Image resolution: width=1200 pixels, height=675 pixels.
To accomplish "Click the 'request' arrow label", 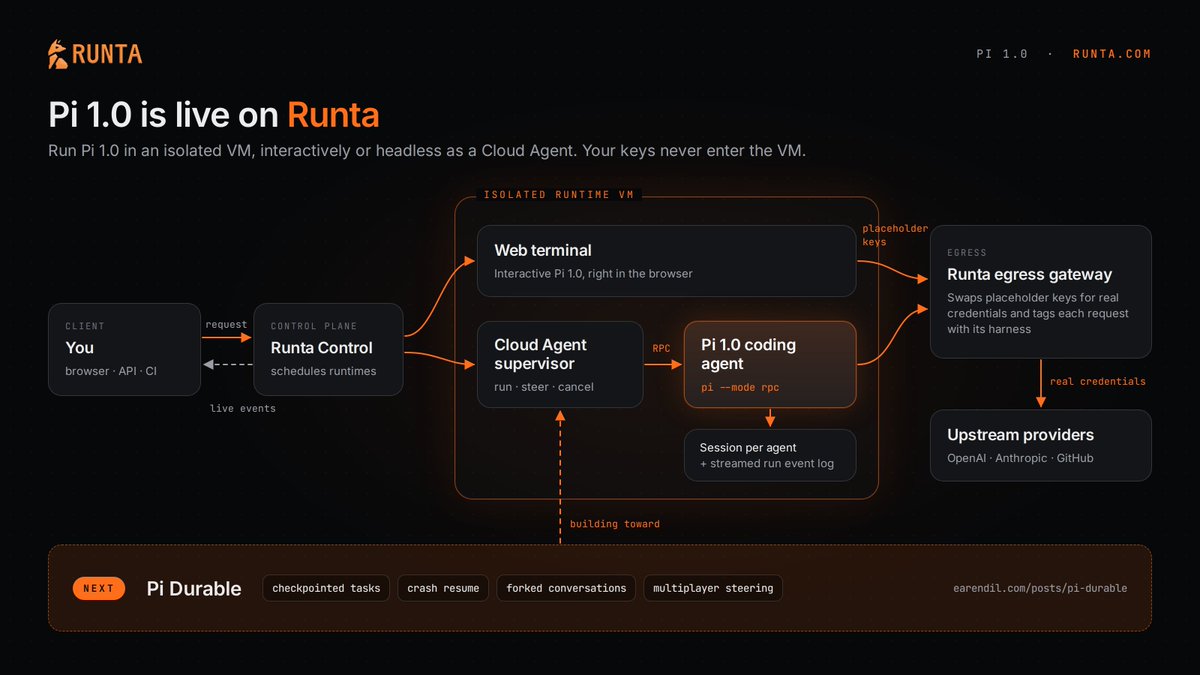I will point(226,325).
